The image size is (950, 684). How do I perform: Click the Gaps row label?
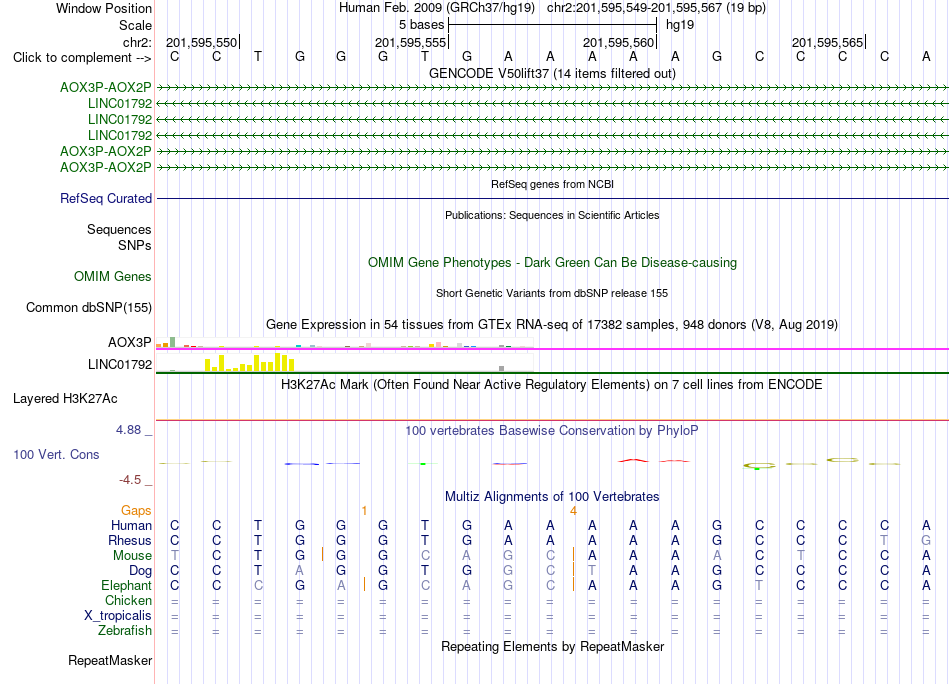tap(136, 511)
